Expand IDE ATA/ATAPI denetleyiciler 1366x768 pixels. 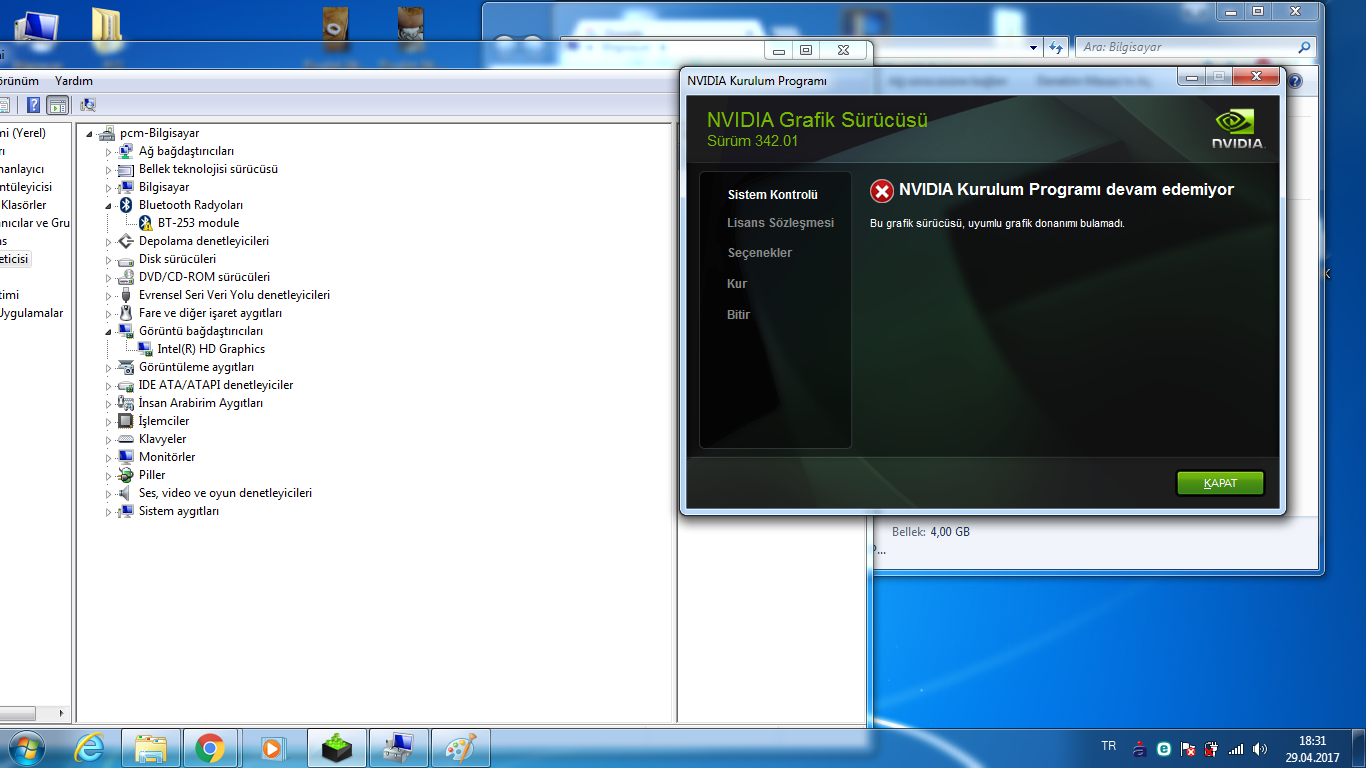(x=109, y=386)
